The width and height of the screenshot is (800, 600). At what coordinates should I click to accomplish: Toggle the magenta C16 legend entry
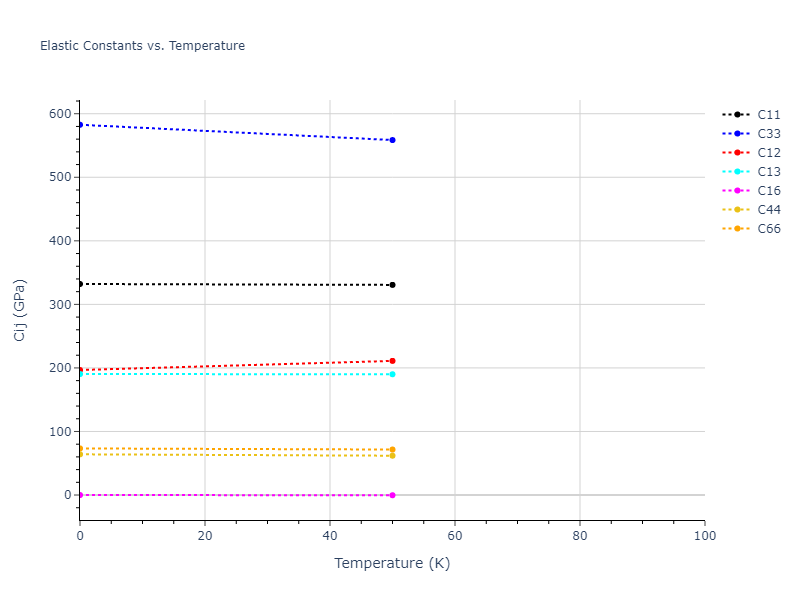tap(768, 191)
